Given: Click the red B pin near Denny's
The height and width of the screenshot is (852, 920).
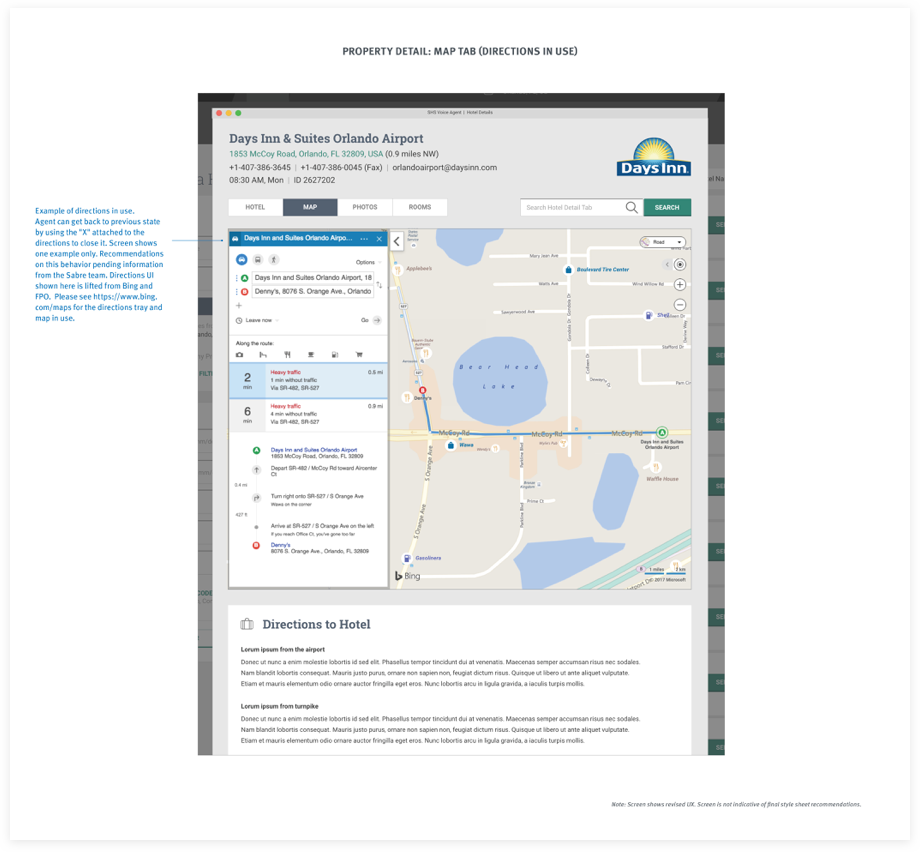Looking at the screenshot, I should 422,390.
